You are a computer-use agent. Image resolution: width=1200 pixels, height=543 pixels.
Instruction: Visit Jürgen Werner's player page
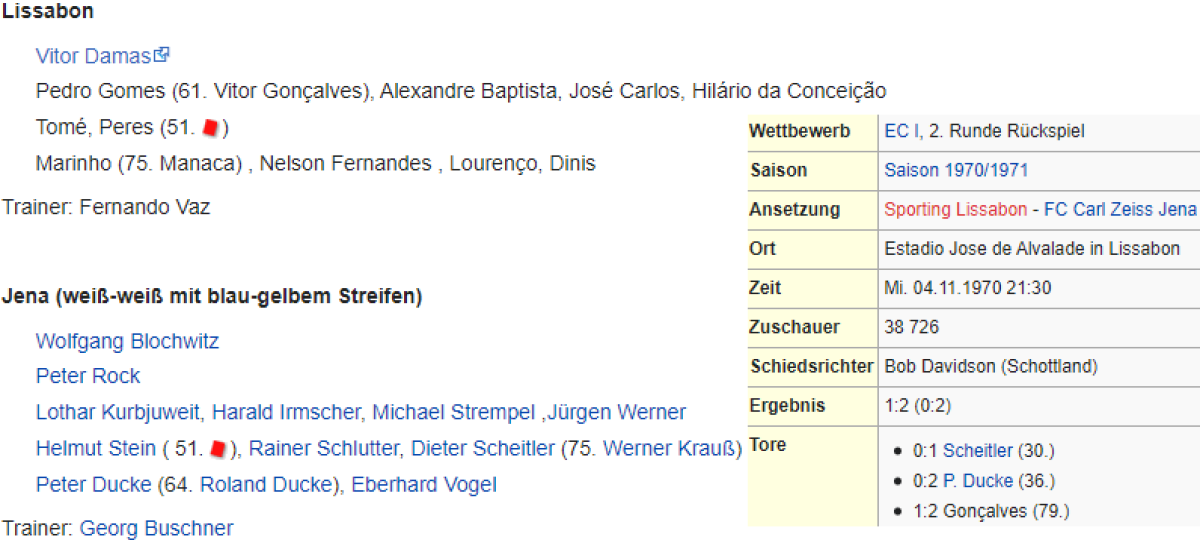[x=619, y=412]
